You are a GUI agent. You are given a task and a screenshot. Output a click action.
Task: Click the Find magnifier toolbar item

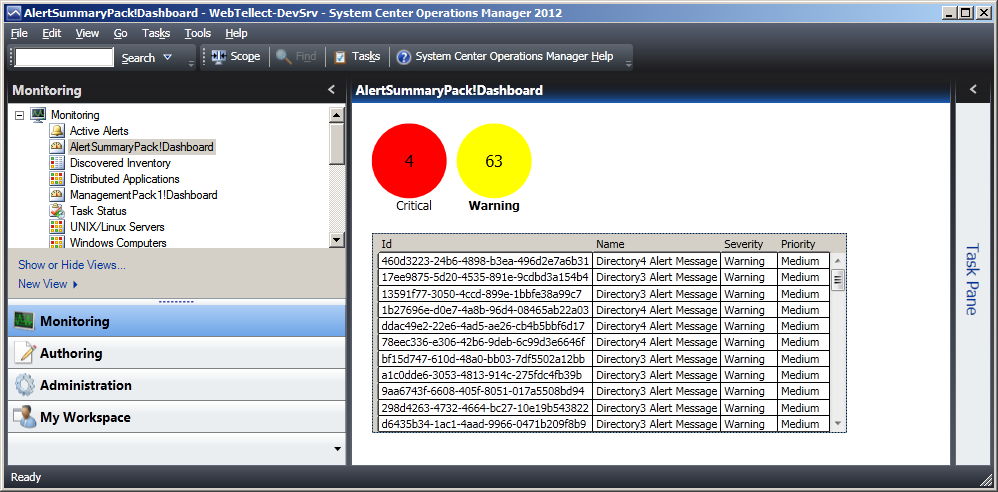[296, 57]
